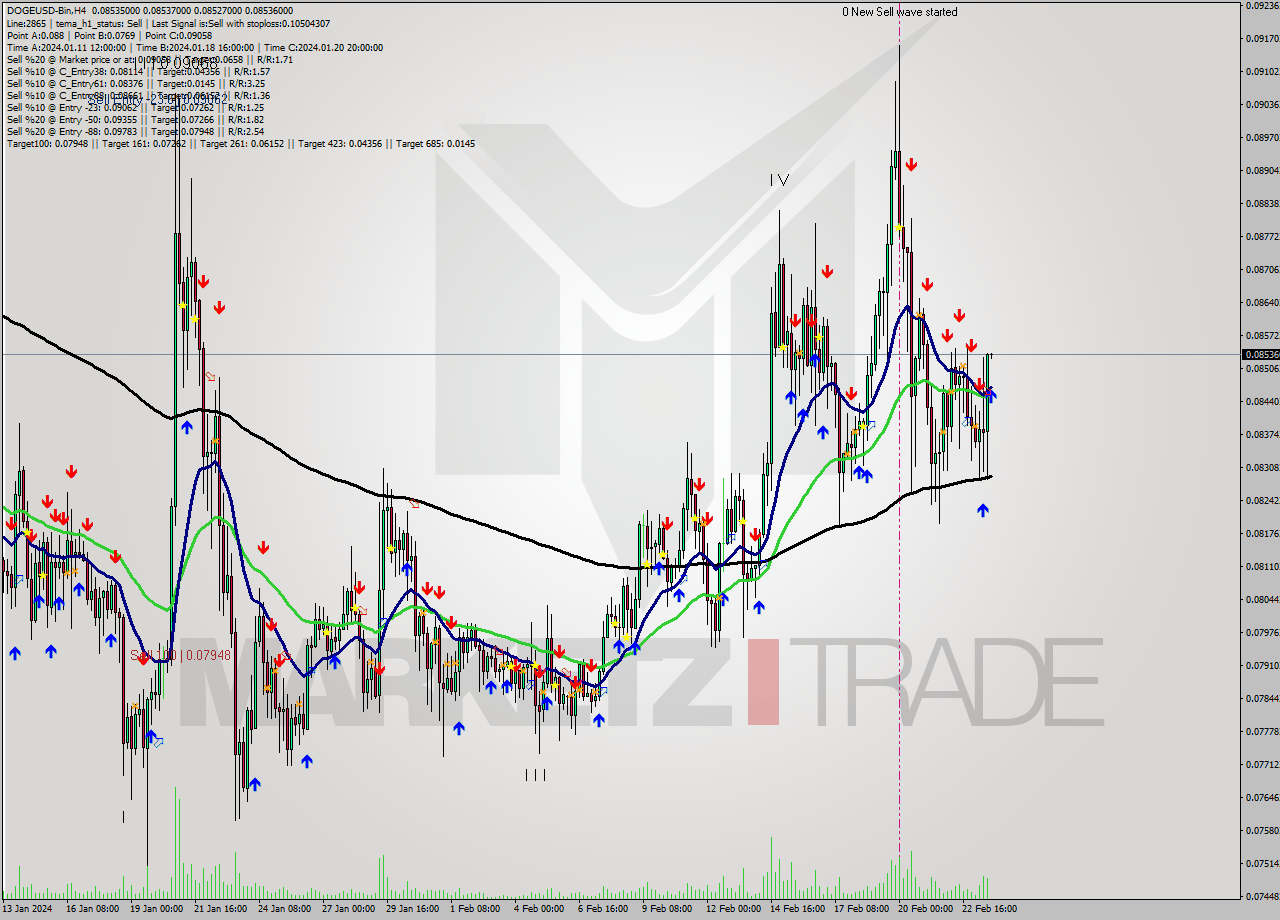
Task: Click the 0.08044 price axis label
Action: click(x=1260, y=599)
